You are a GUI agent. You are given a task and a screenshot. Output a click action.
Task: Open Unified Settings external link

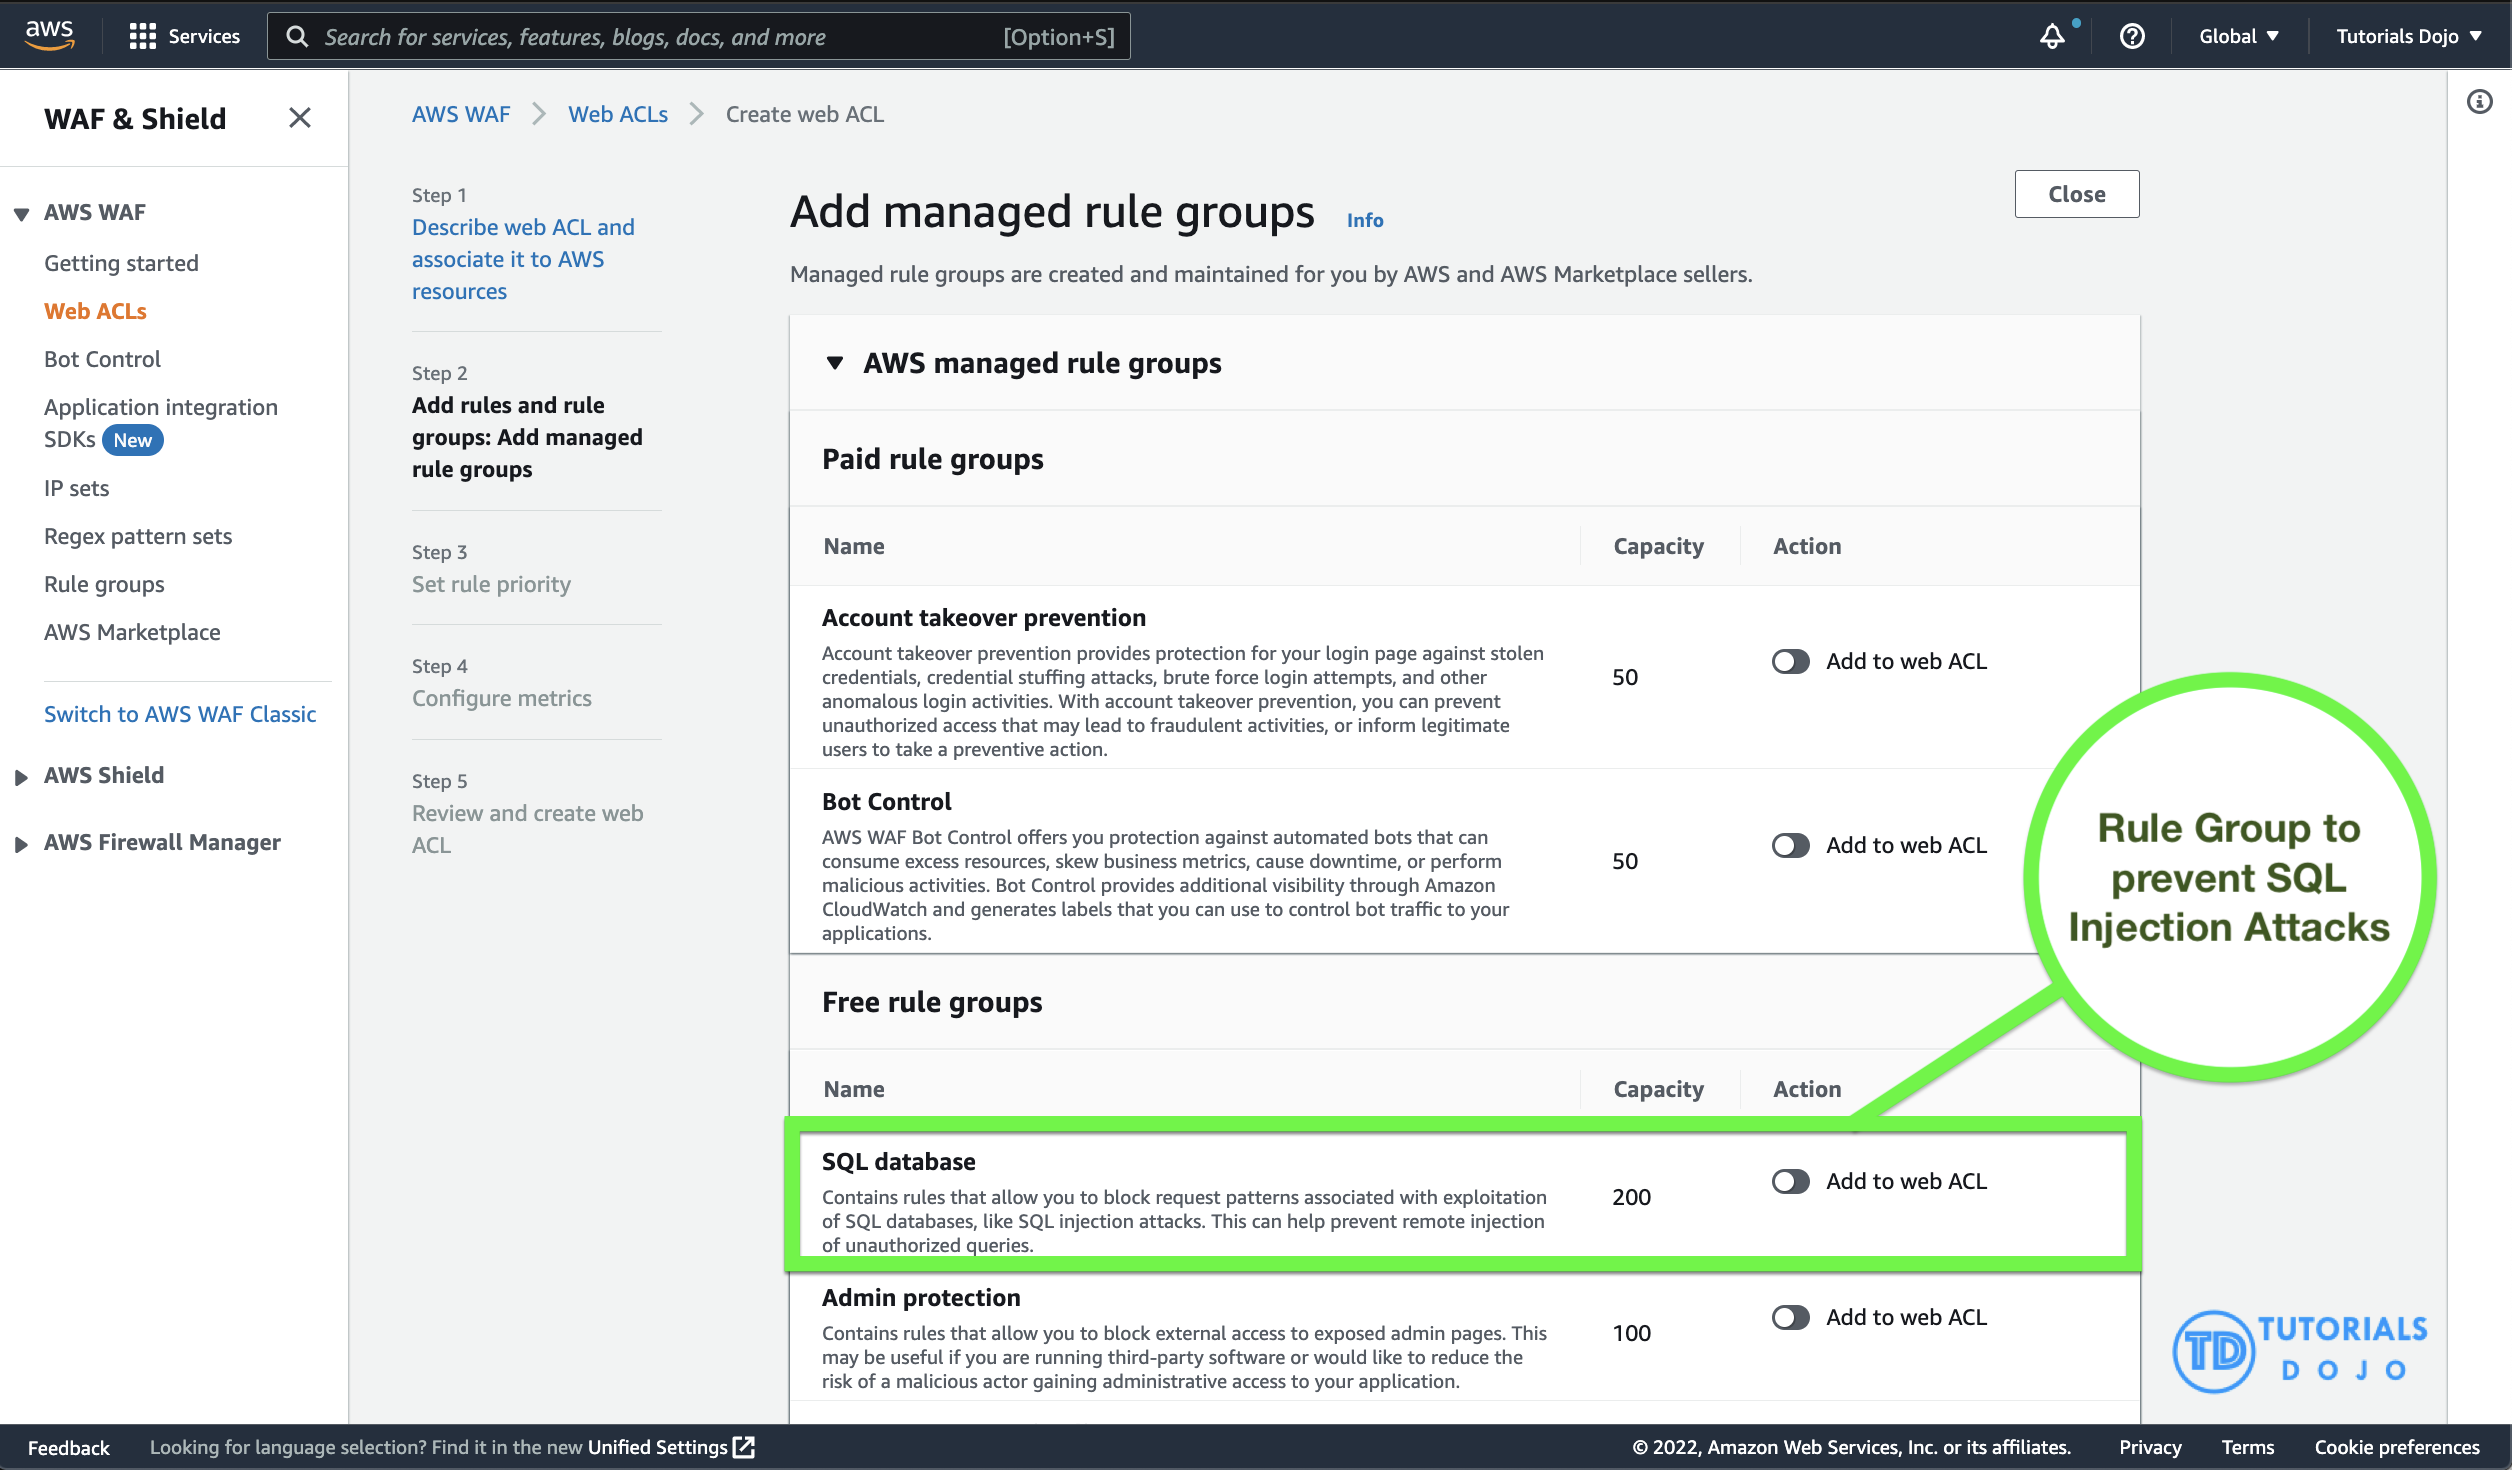(x=671, y=1447)
